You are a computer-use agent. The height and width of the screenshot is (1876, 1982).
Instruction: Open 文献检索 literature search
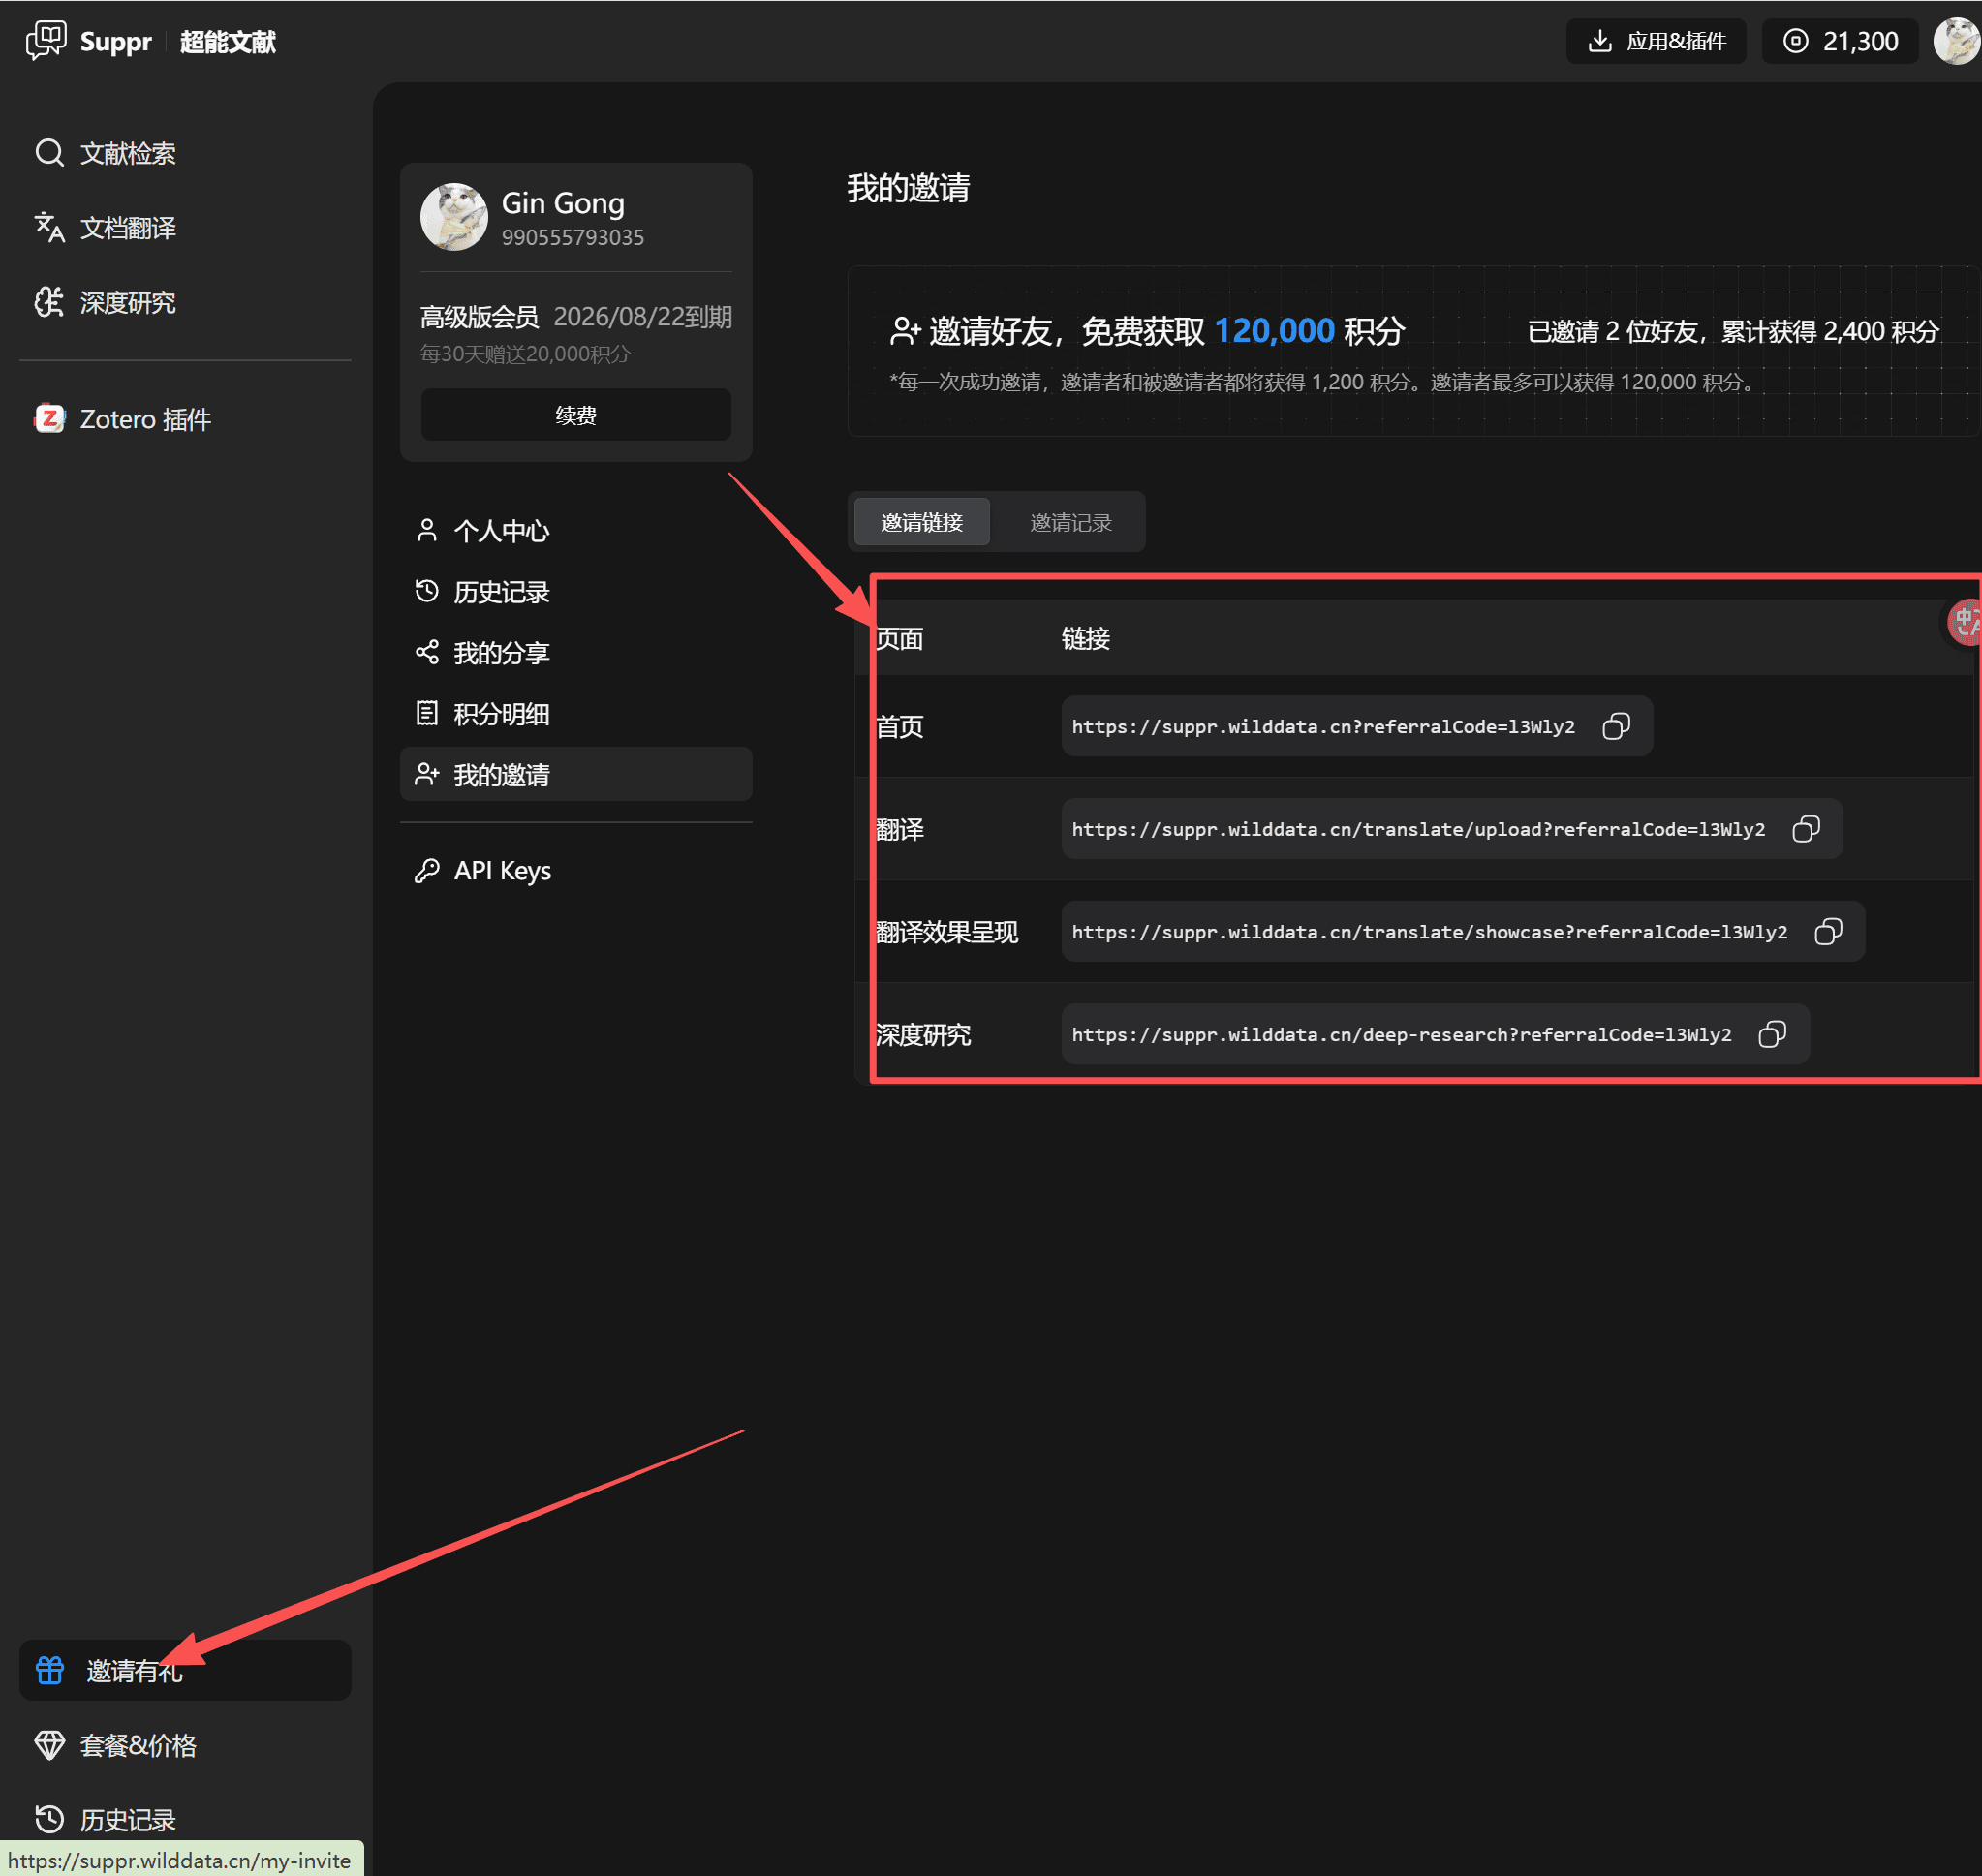coord(127,153)
